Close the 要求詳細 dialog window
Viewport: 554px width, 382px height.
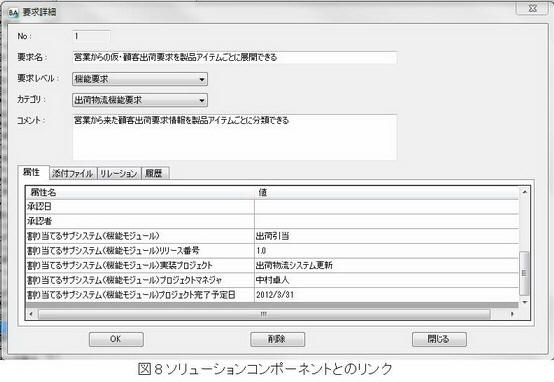[532, 8]
